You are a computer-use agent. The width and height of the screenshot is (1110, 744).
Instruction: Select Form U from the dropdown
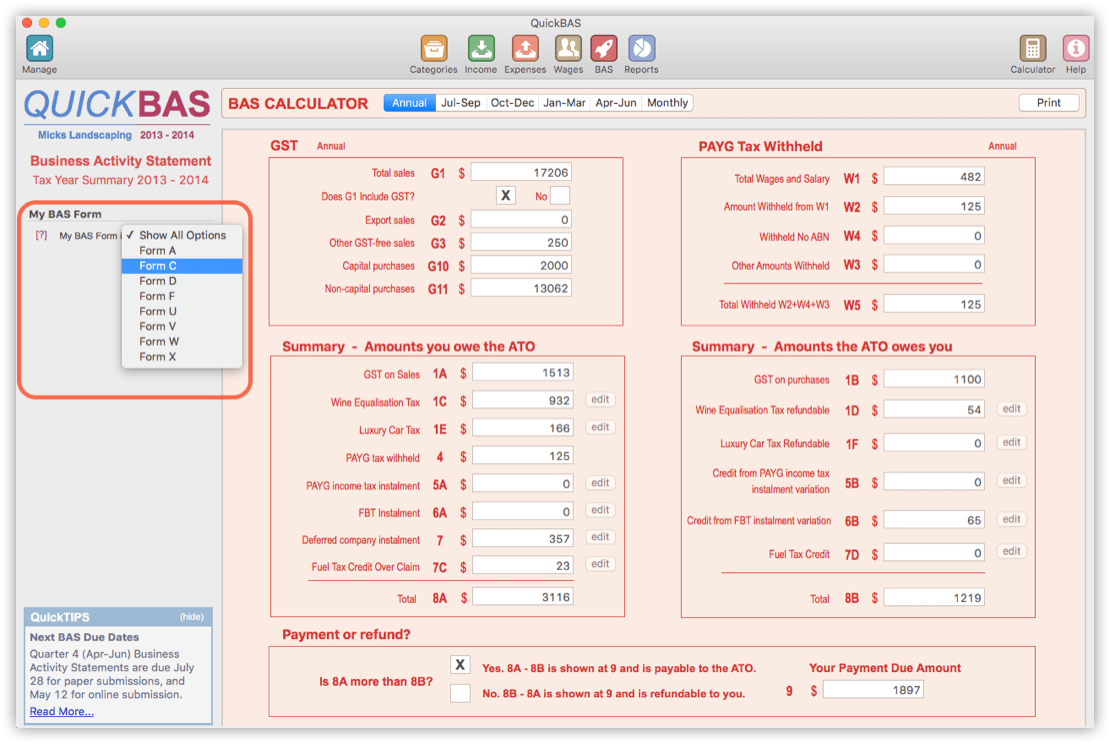[x=182, y=311]
